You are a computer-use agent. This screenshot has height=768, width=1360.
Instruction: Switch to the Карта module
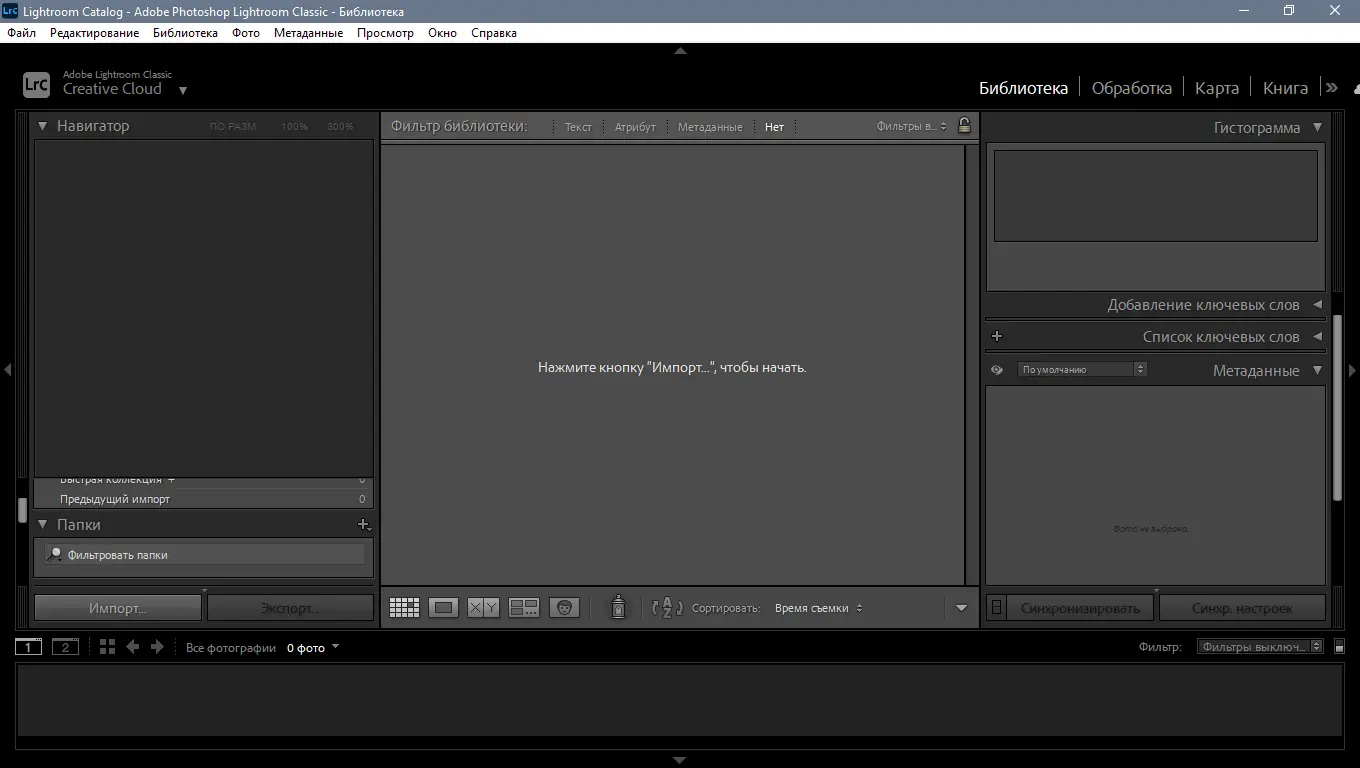pyautogui.click(x=1217, y=88)
